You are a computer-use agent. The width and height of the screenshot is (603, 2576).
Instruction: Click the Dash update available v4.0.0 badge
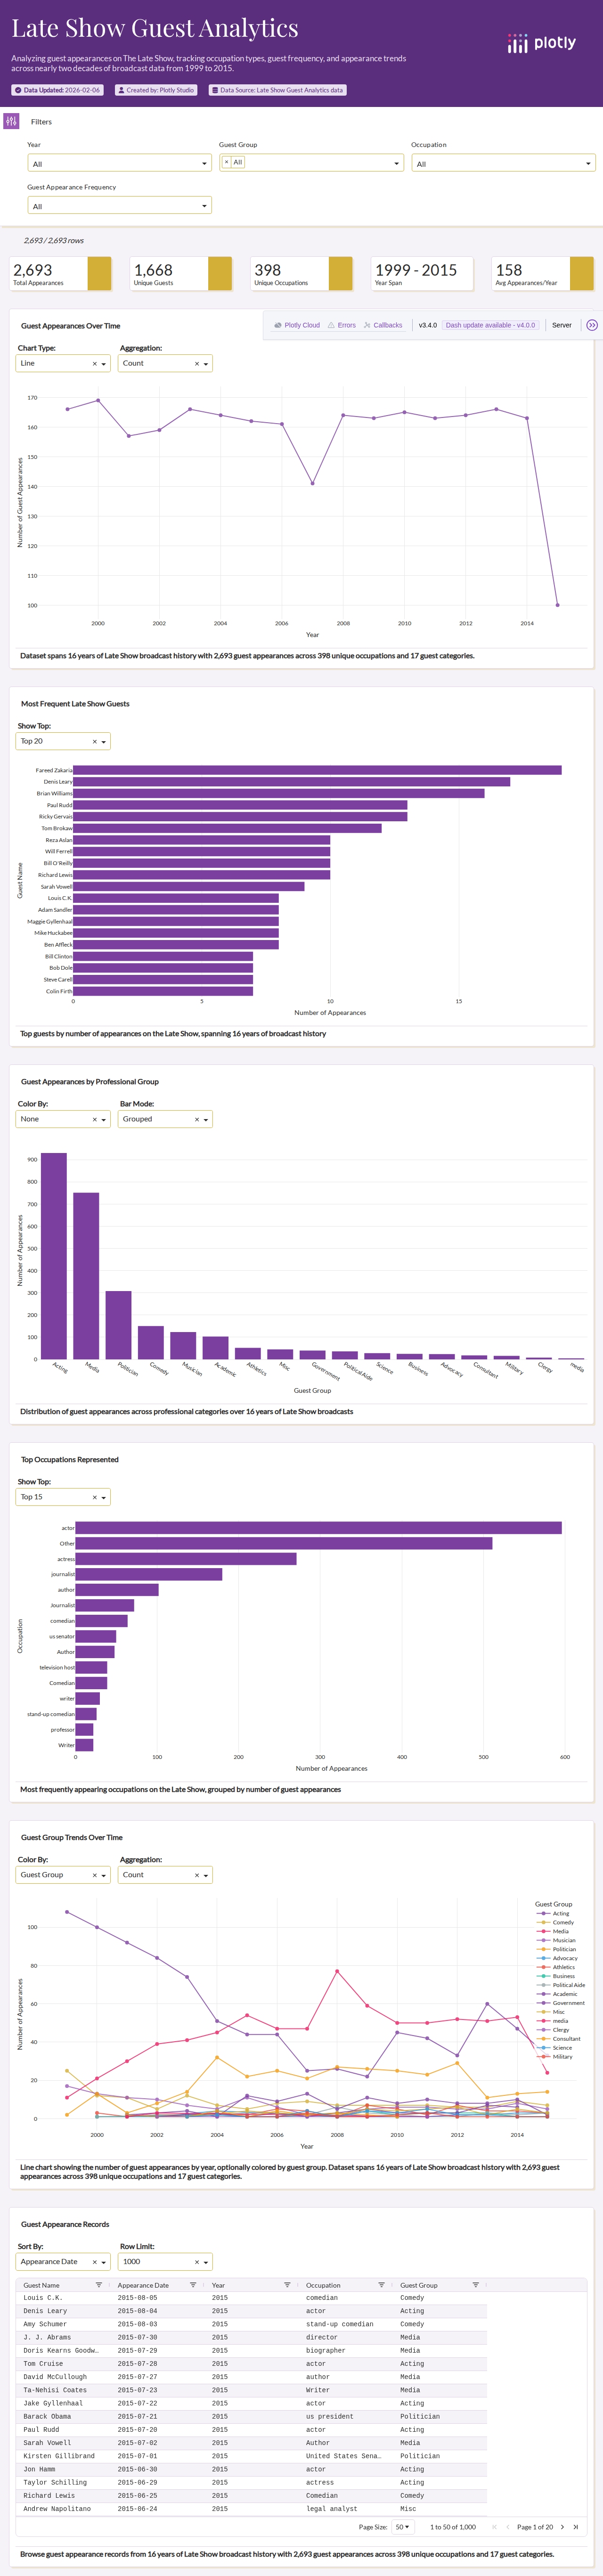490,325
